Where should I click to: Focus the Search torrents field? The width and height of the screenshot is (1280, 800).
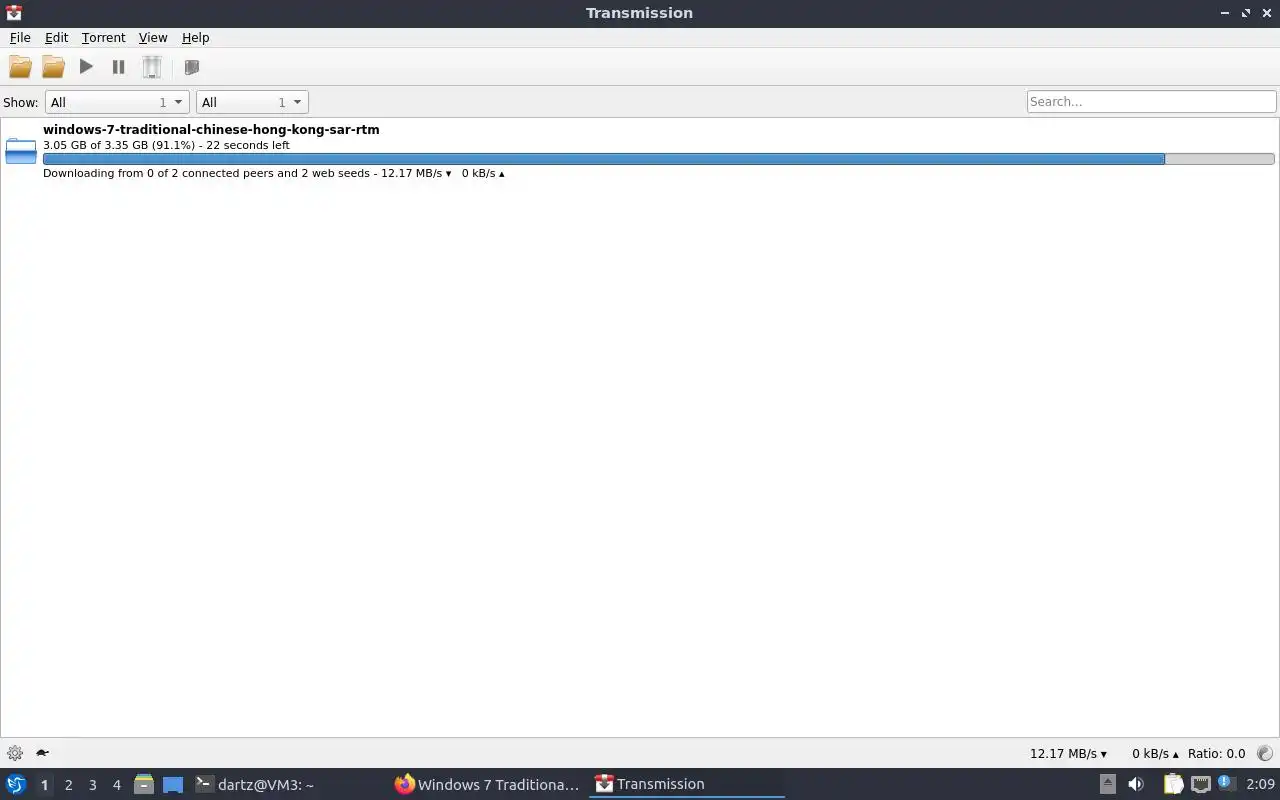point(1151,101)
